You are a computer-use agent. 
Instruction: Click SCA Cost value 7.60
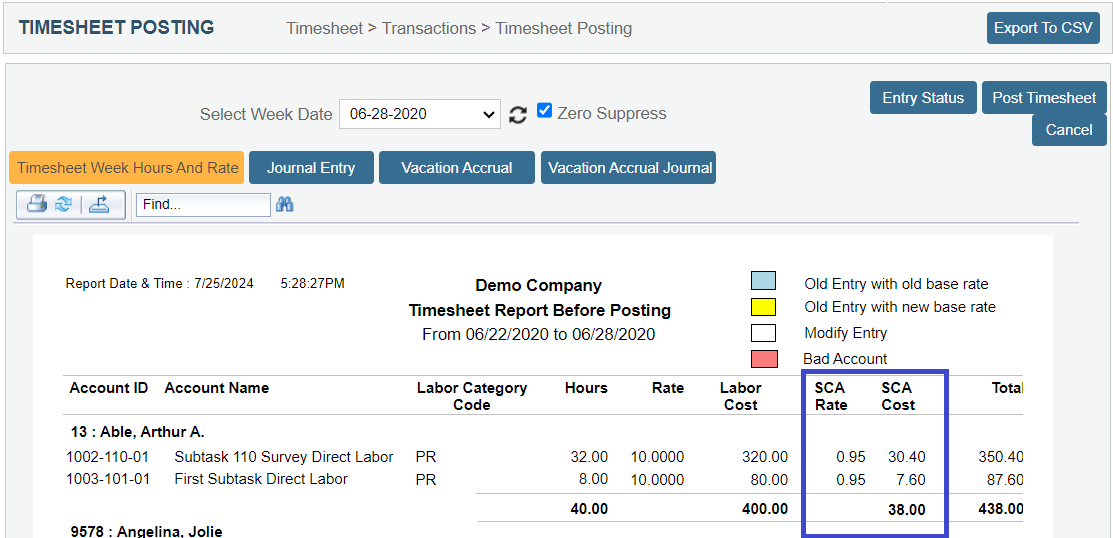(911, 480)
